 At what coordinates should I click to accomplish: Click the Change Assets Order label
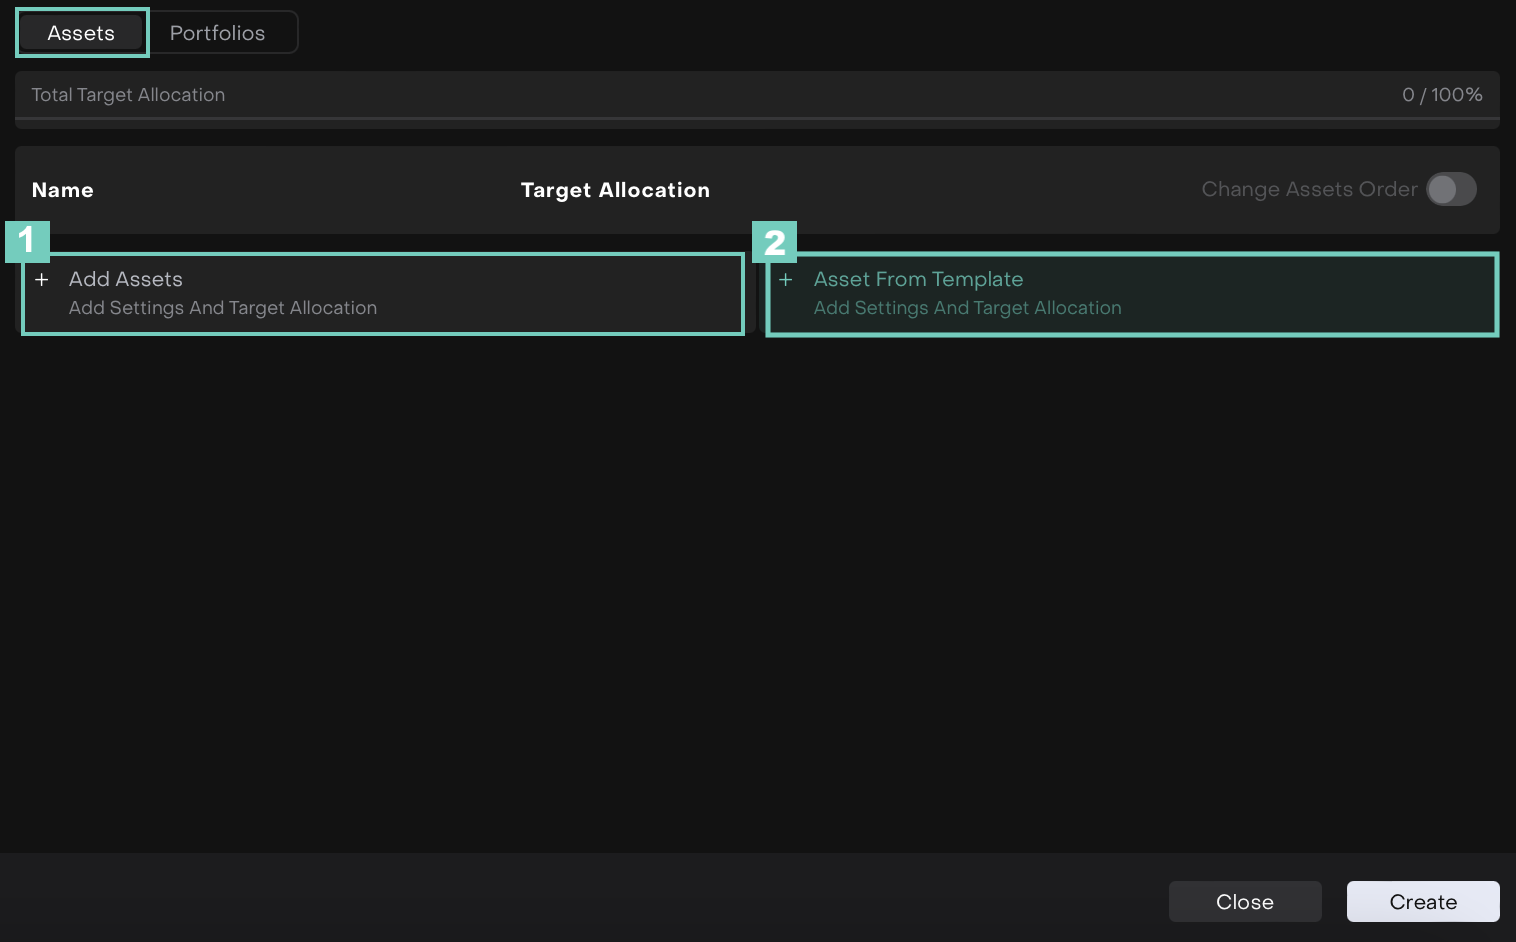coord(1308,189)
